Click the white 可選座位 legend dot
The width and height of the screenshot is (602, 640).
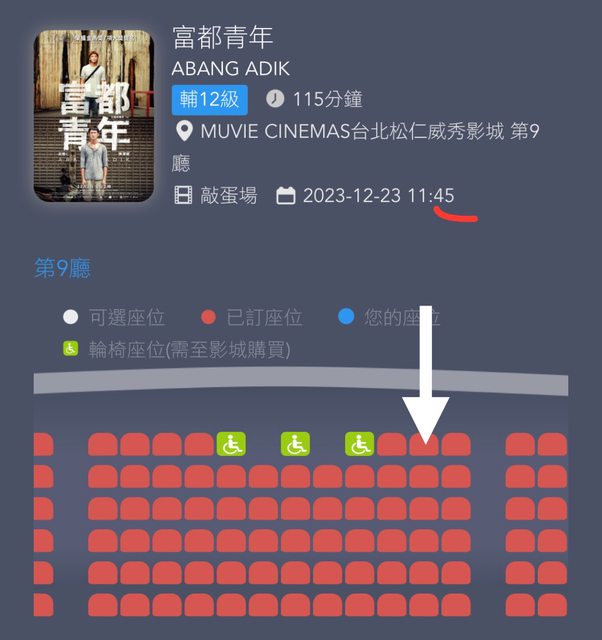click(71, 317)
